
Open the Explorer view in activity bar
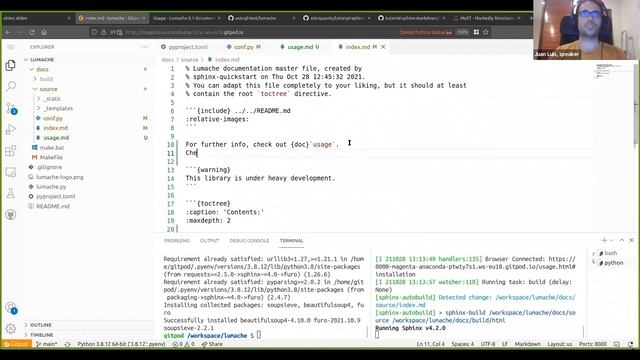click(11, 65)
